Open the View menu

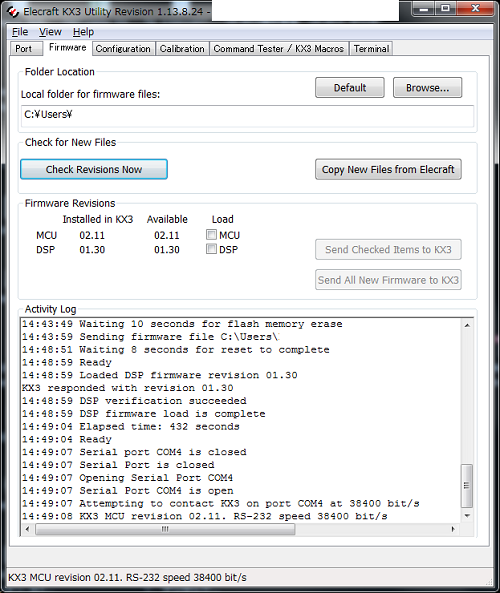tap(50, 32)
